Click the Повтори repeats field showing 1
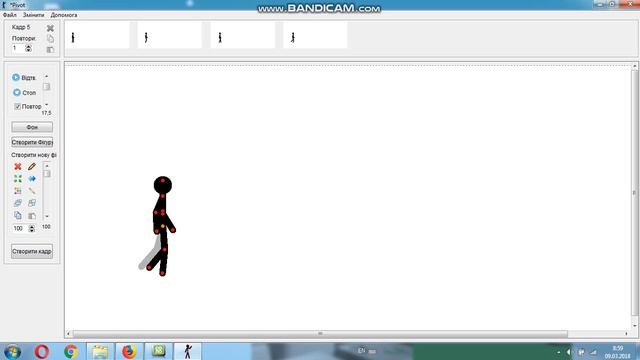Viewport: 640px width, 360px height. (x=18, y=48)
